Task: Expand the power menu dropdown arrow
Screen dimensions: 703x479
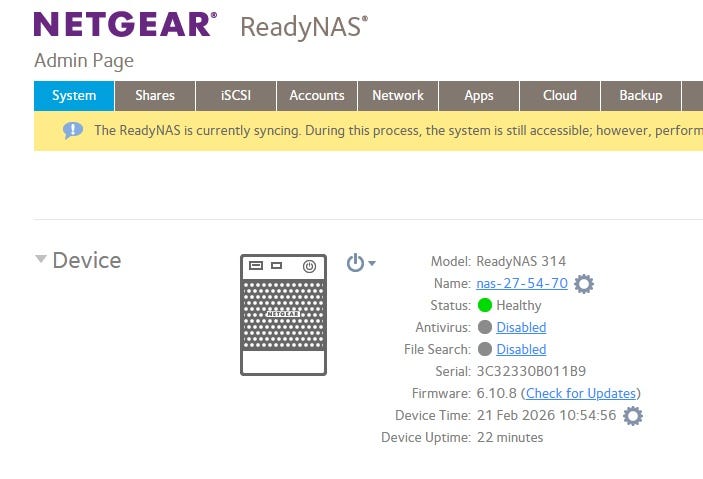Action: [372, 263]
